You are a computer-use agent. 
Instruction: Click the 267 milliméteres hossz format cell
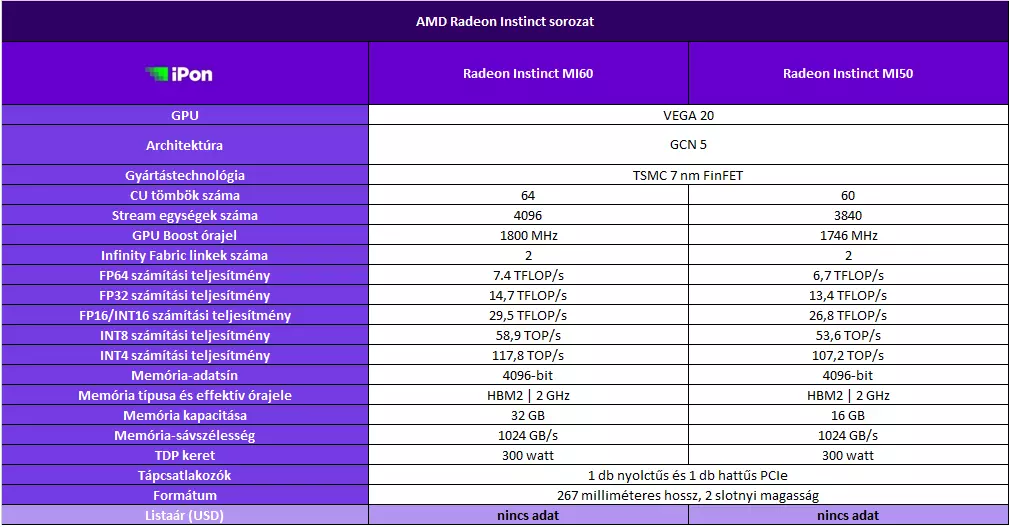[689, 495]
